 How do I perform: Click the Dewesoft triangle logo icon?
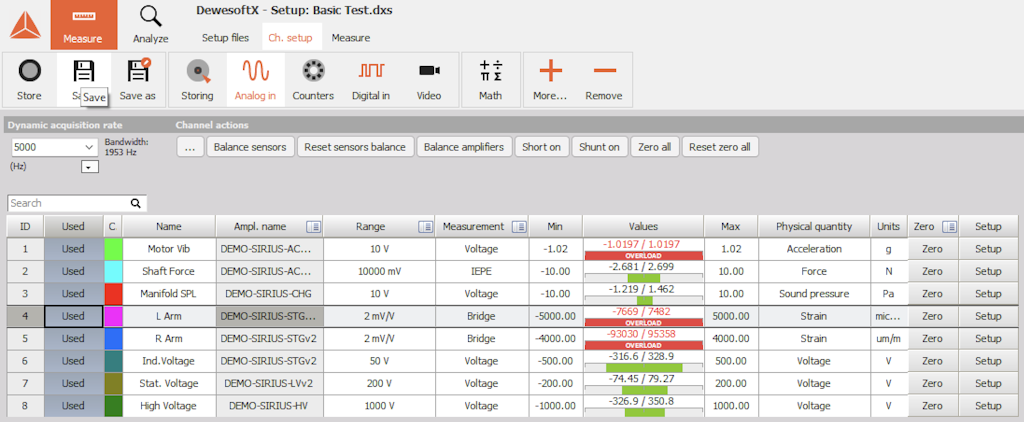[x=25, y=25]
